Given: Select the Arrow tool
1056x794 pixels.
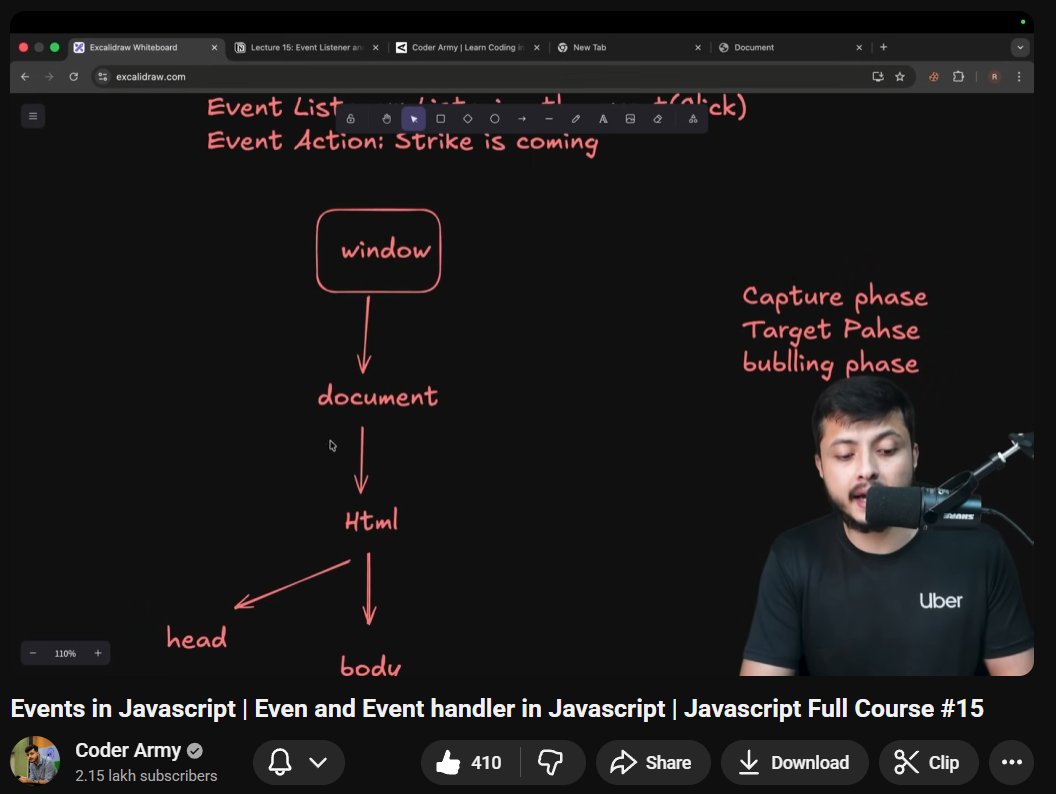Looking at the screenshot, I should coord(521,118).
